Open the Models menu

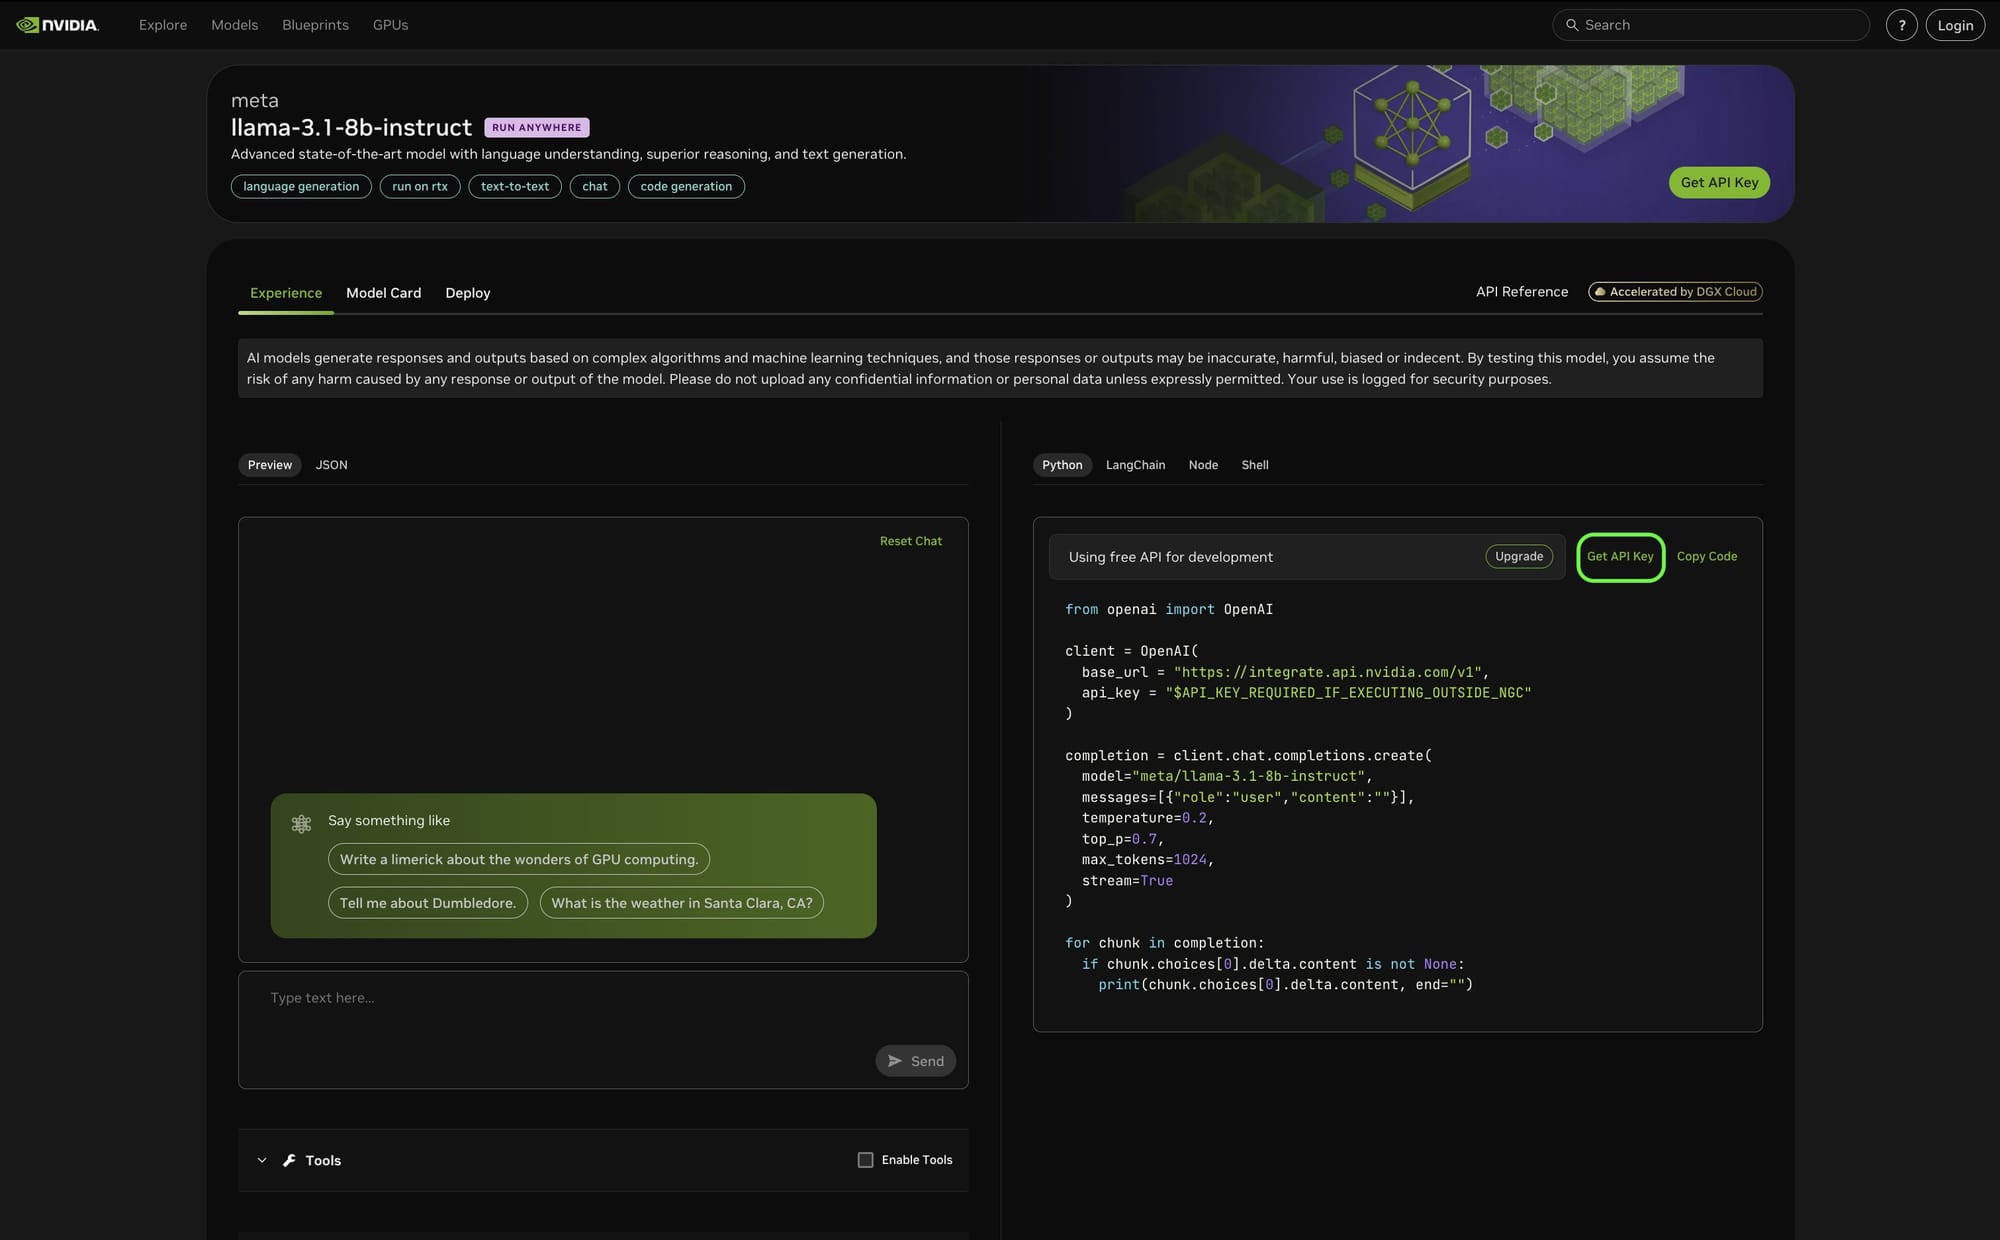[234, 25]
